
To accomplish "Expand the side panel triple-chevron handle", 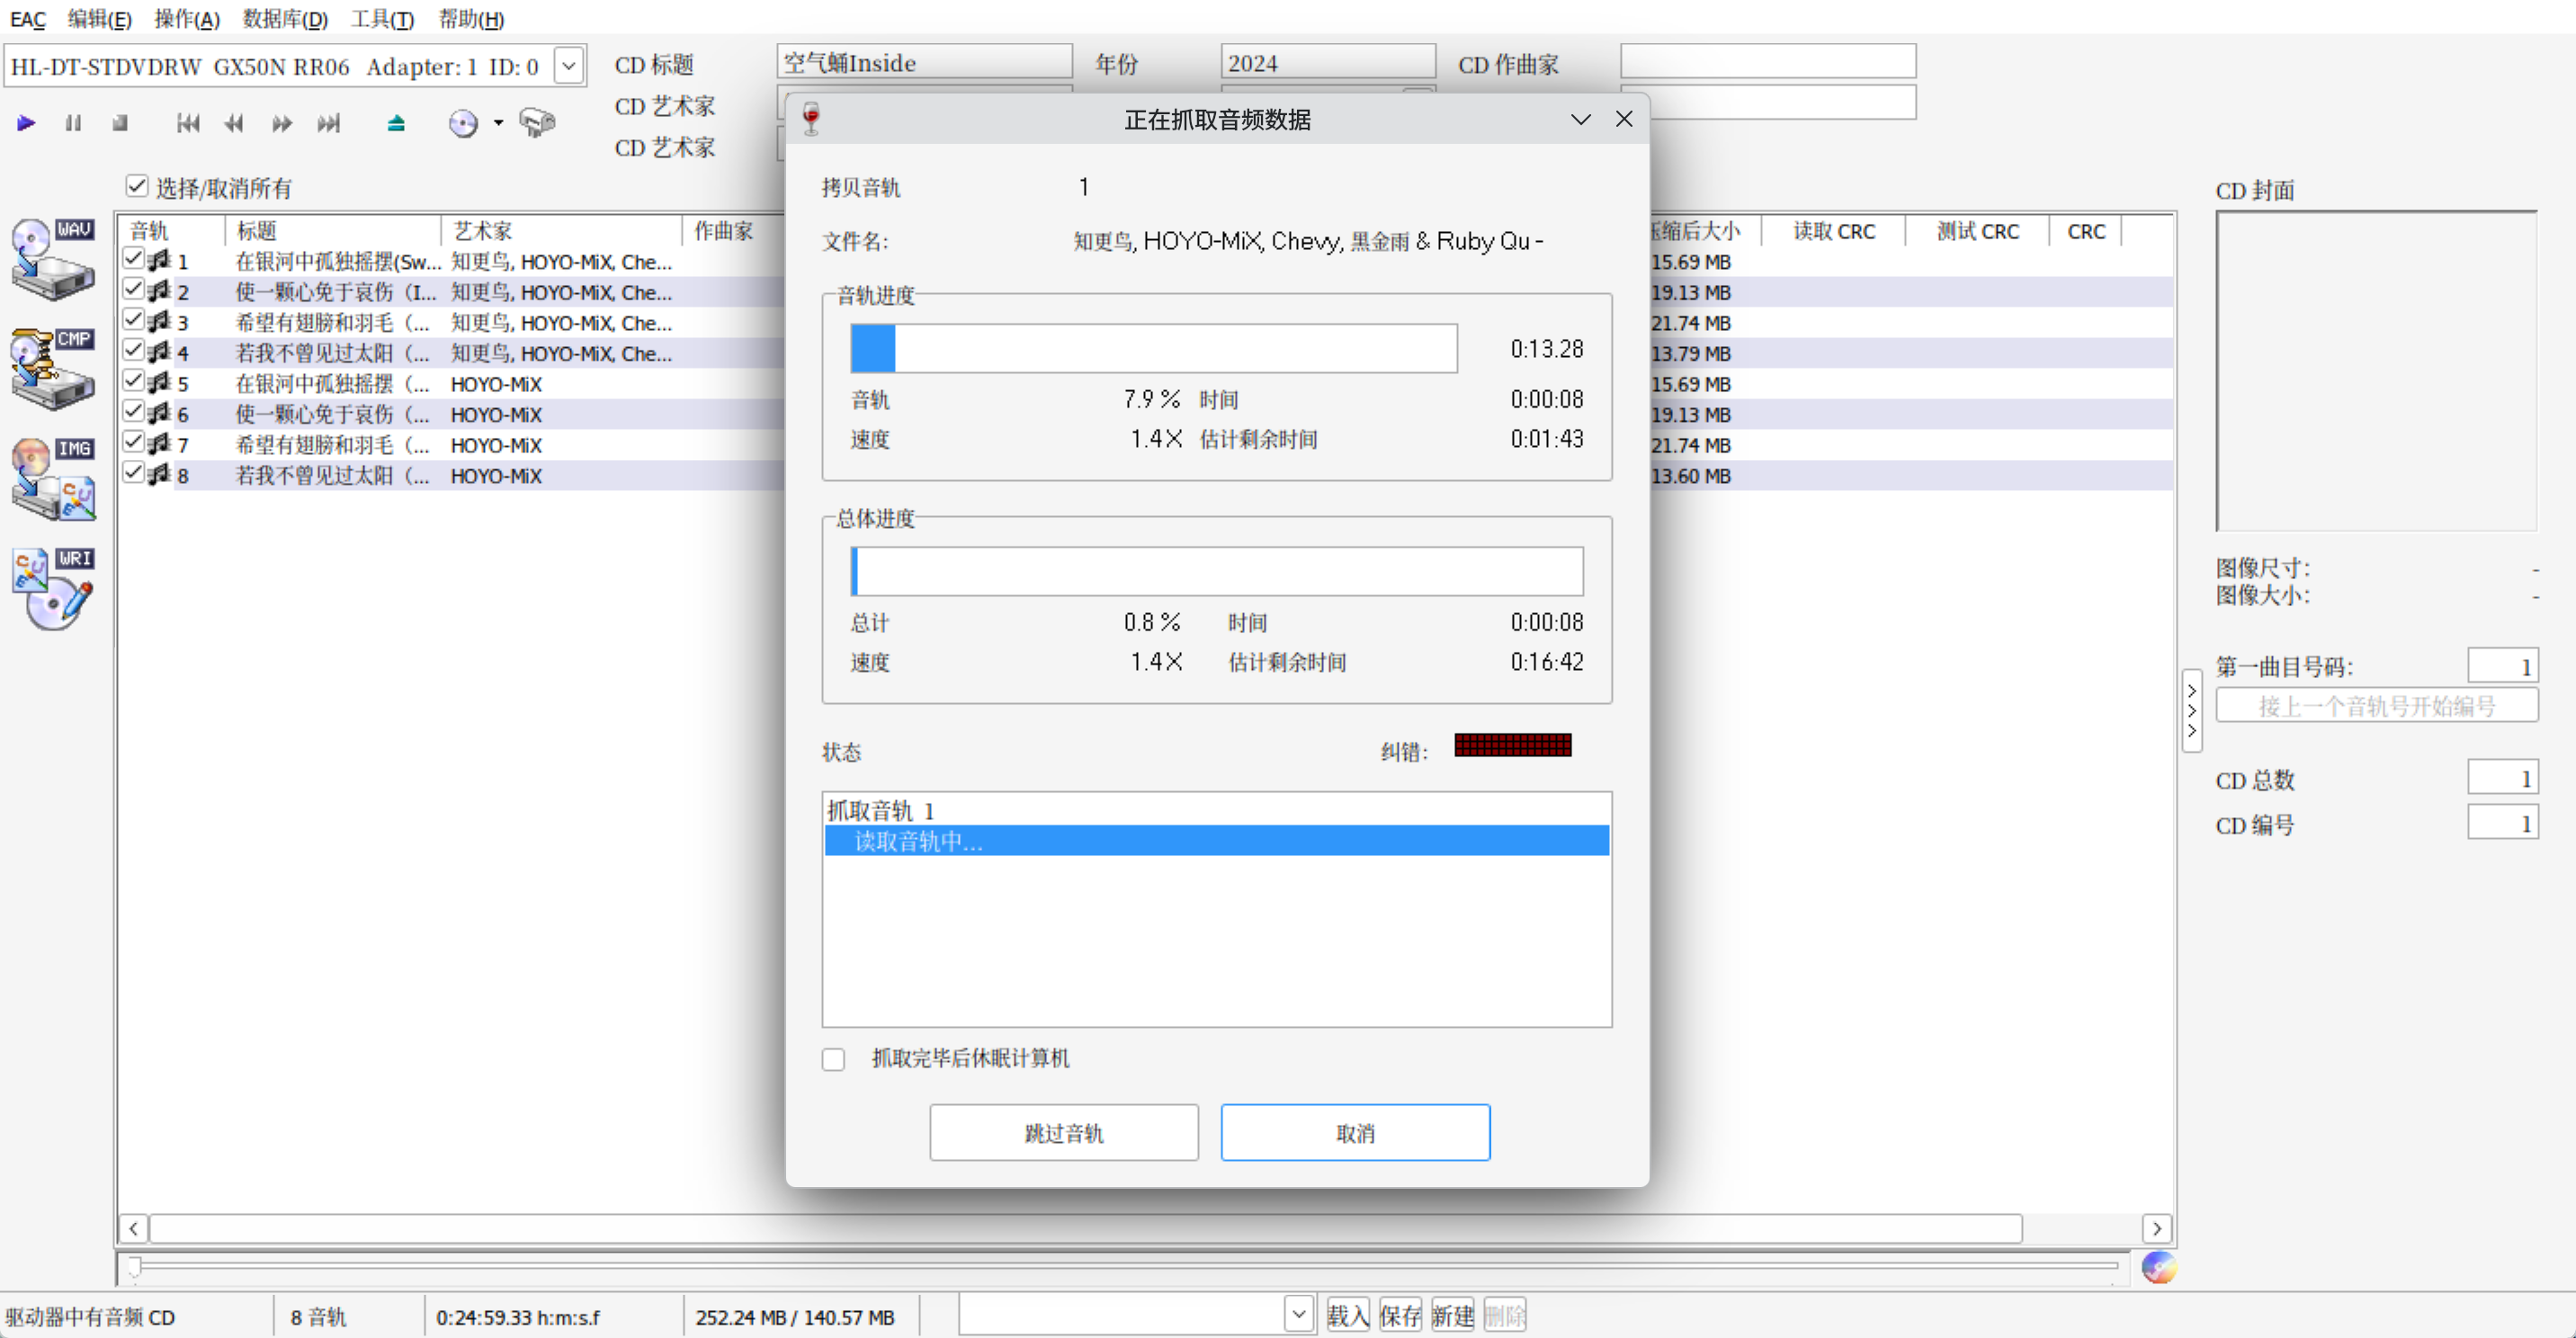I will click(2191, 711).
